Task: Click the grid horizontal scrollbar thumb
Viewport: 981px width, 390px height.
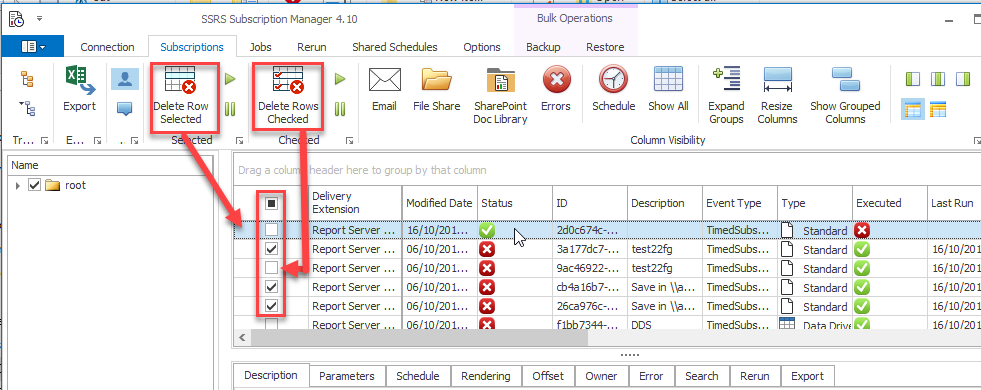Action: pos(420,339)
